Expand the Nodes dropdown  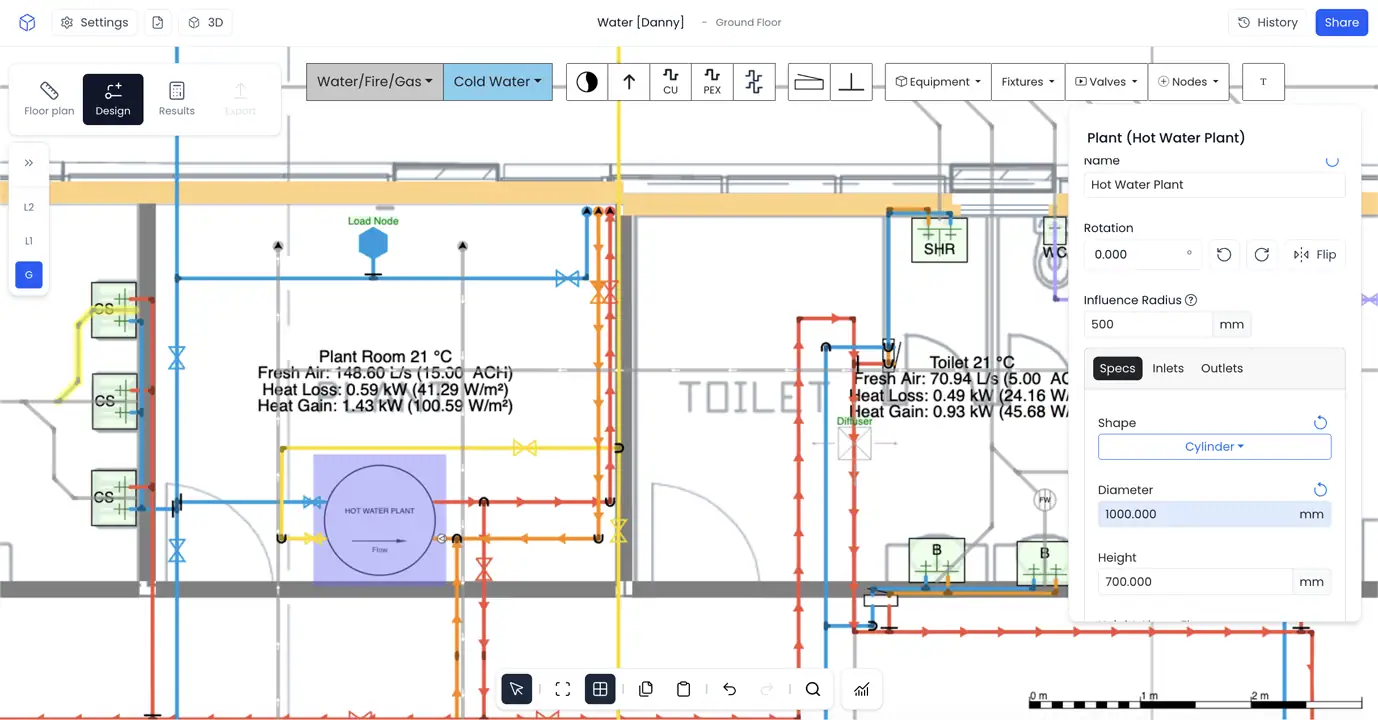click(x=1190, y=82)
